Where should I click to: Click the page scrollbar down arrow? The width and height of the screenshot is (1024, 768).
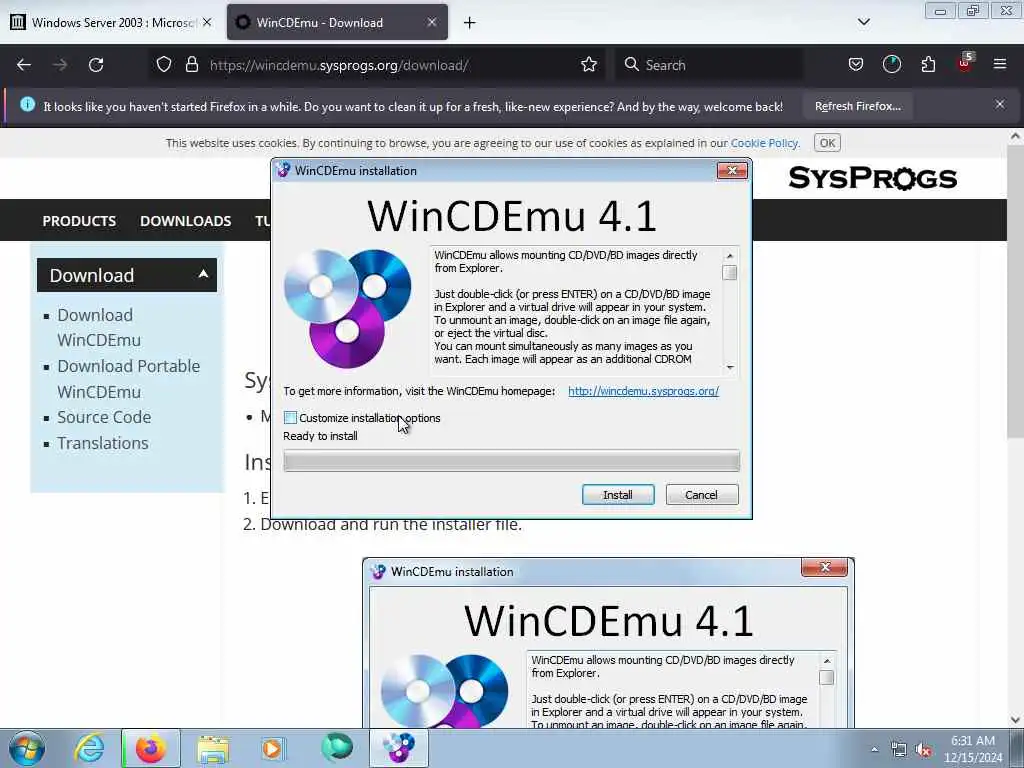pyautogui.click(x=1014, y=719)
